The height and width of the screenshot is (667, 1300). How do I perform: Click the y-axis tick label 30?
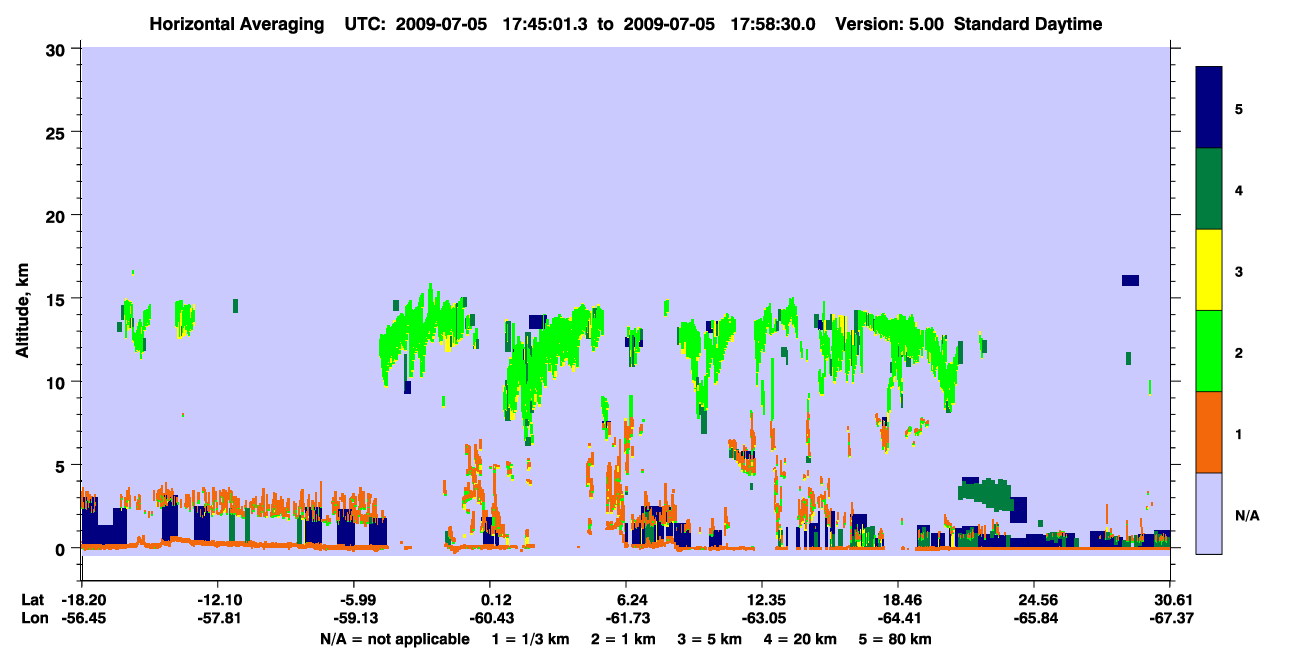(58, 49)
